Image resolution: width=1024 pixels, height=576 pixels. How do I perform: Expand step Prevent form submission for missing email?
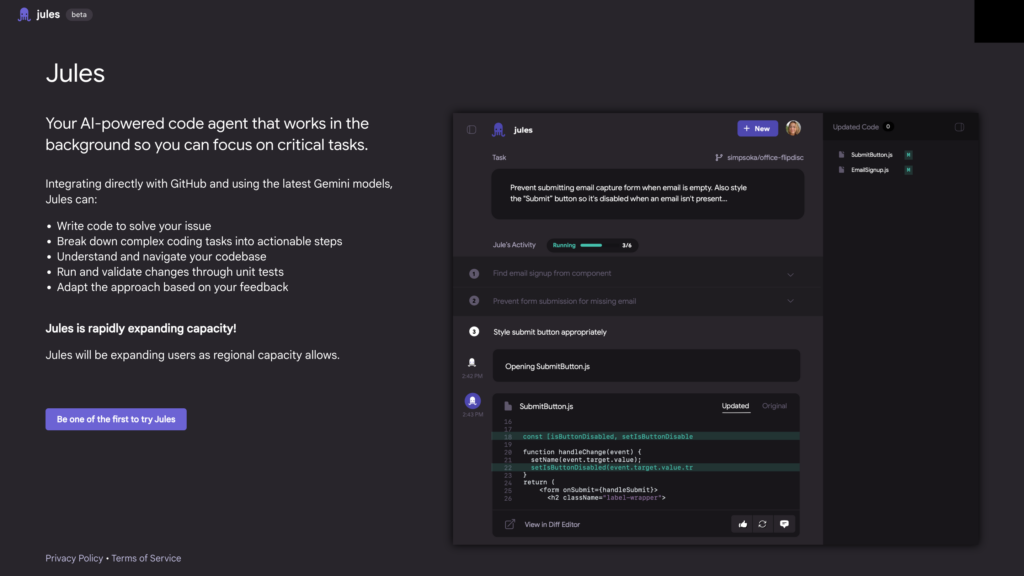(637, 301)
